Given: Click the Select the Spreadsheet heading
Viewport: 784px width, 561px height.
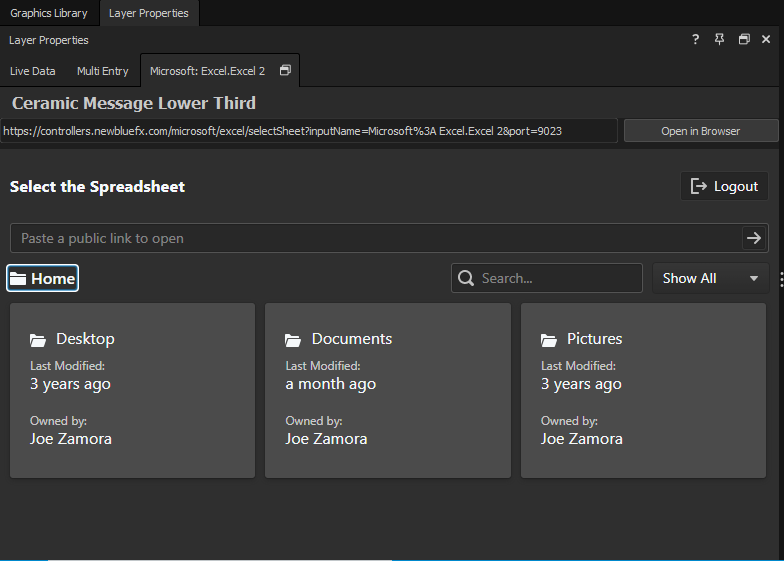Looking at the screenshot, I should [98, 186].
